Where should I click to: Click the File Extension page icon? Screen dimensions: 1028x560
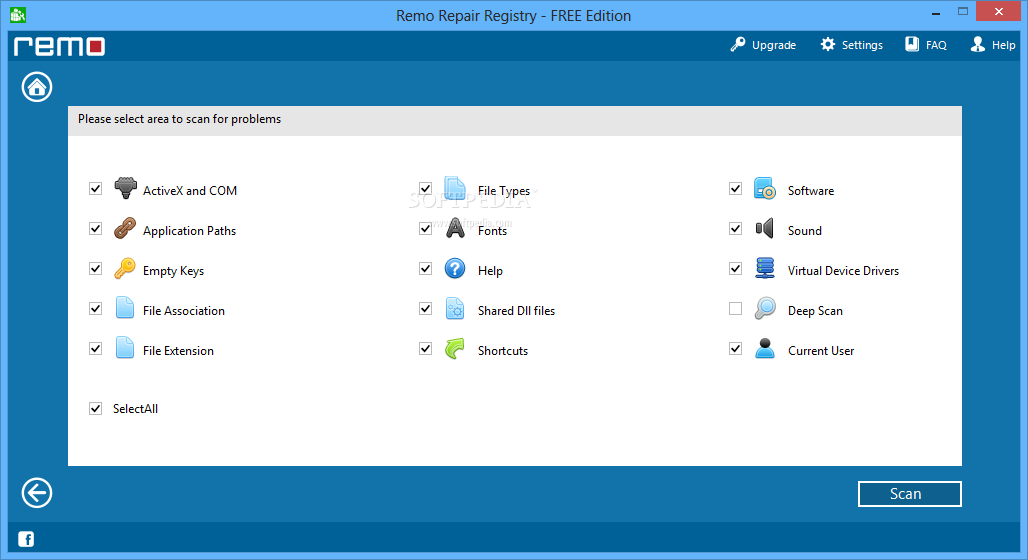[x=125, y=348]
